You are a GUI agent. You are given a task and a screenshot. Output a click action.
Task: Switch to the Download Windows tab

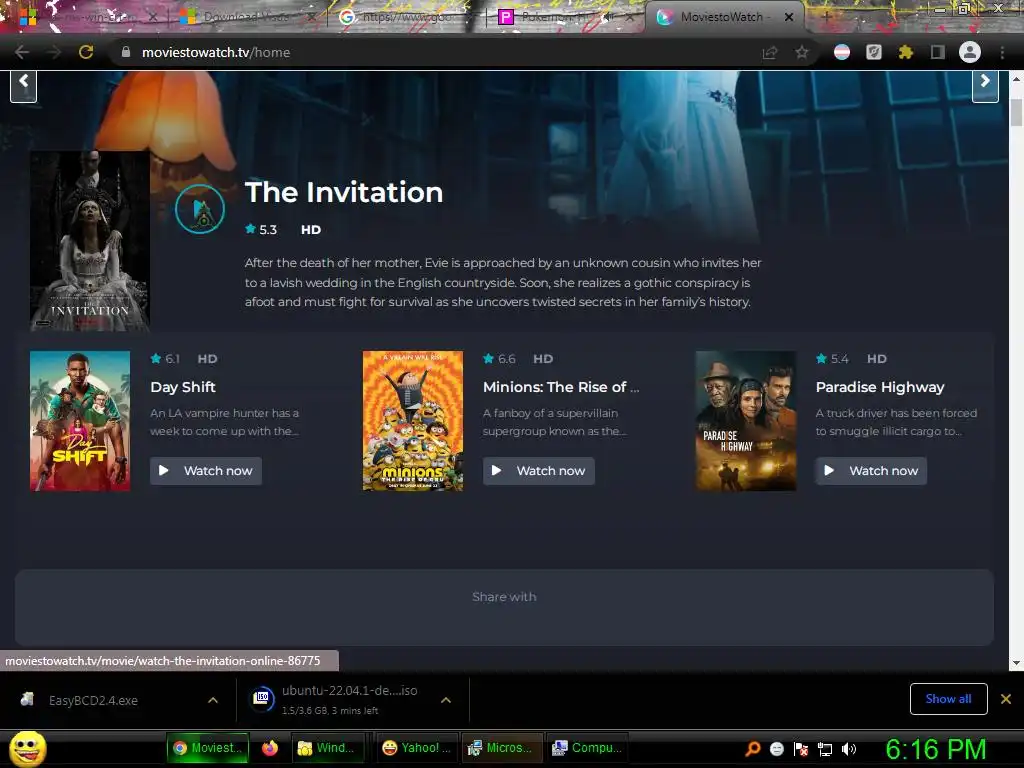246,17
